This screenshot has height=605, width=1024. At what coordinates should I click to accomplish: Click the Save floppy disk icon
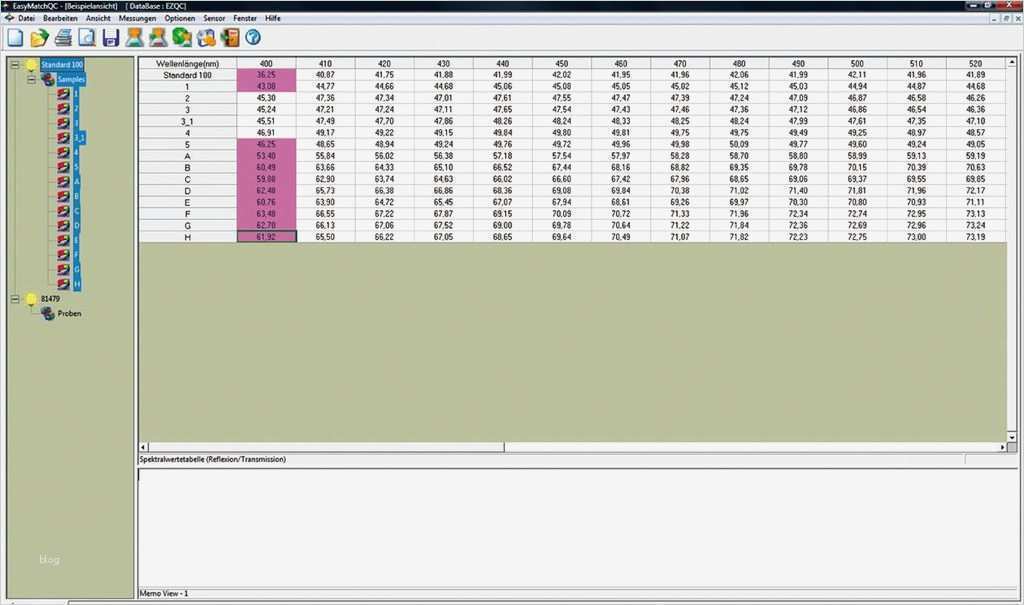[x=111, y=38]
